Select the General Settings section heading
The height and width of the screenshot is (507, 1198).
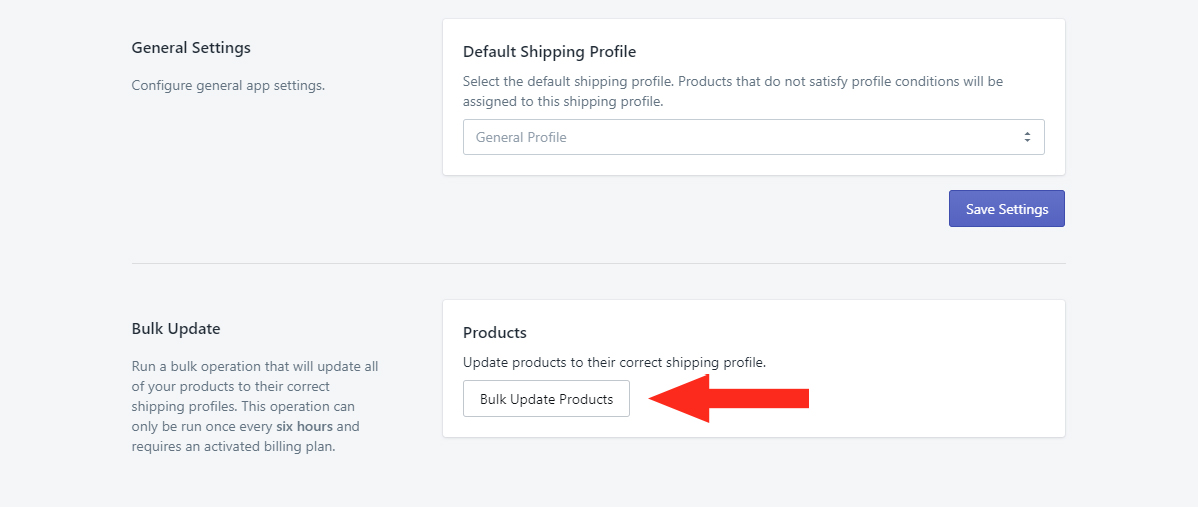tap(191, 48)
